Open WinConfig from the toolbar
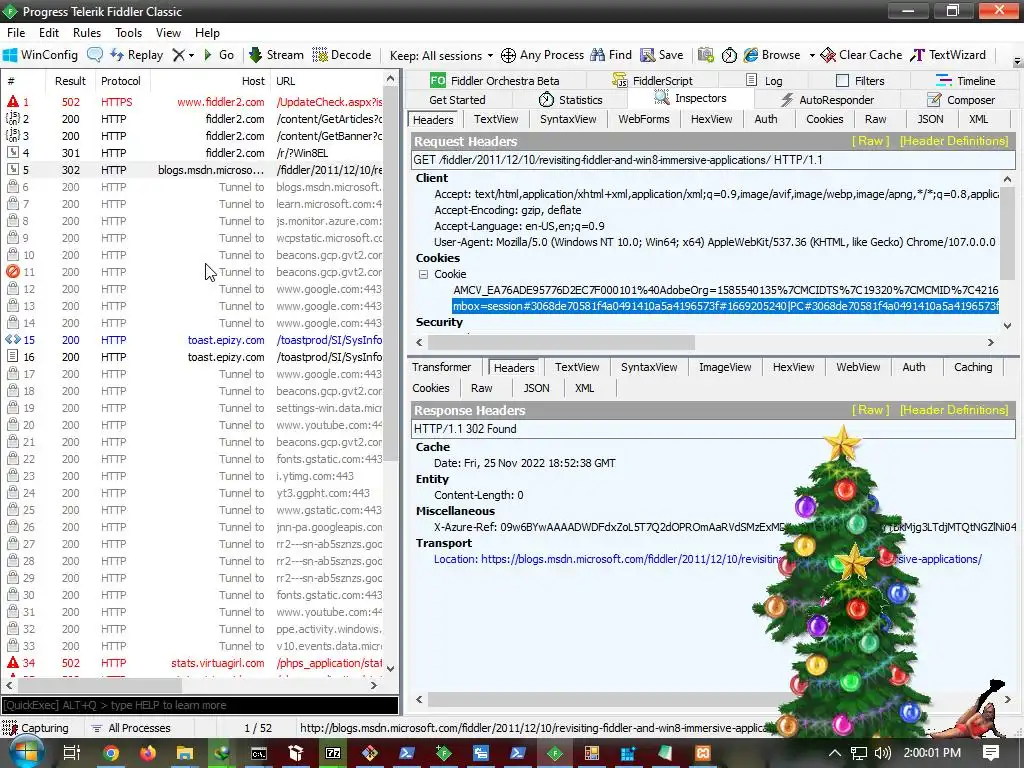 click(x=40, y=55)
